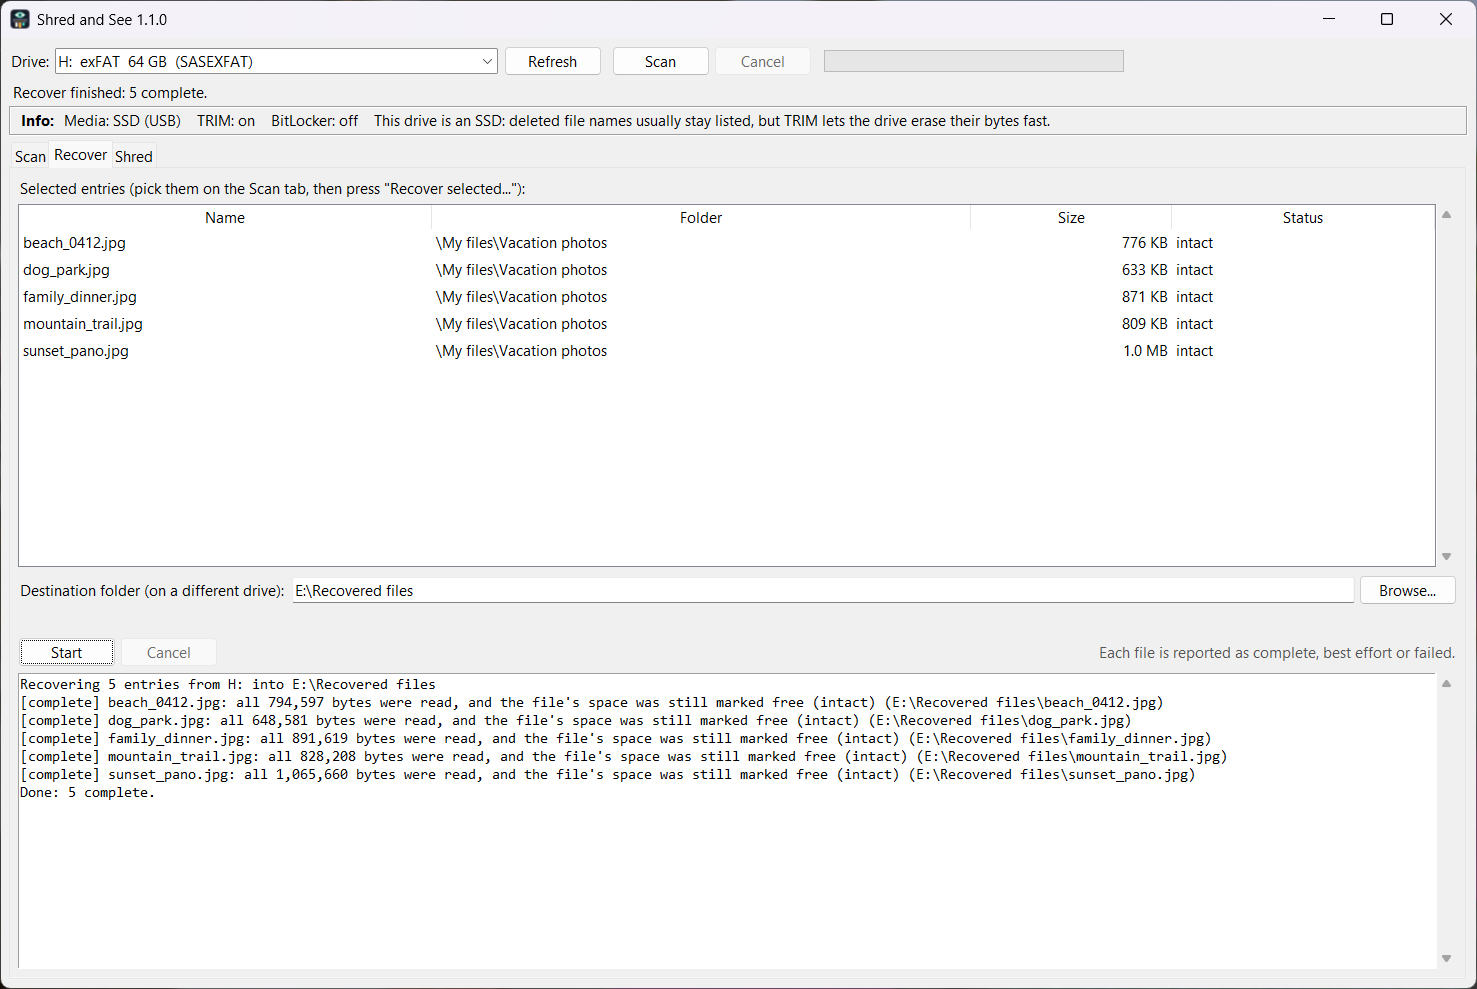The image size is (1477, 989).
Task: Click the sunset_pano.jpg complete log line
Action: coord(608,775)
